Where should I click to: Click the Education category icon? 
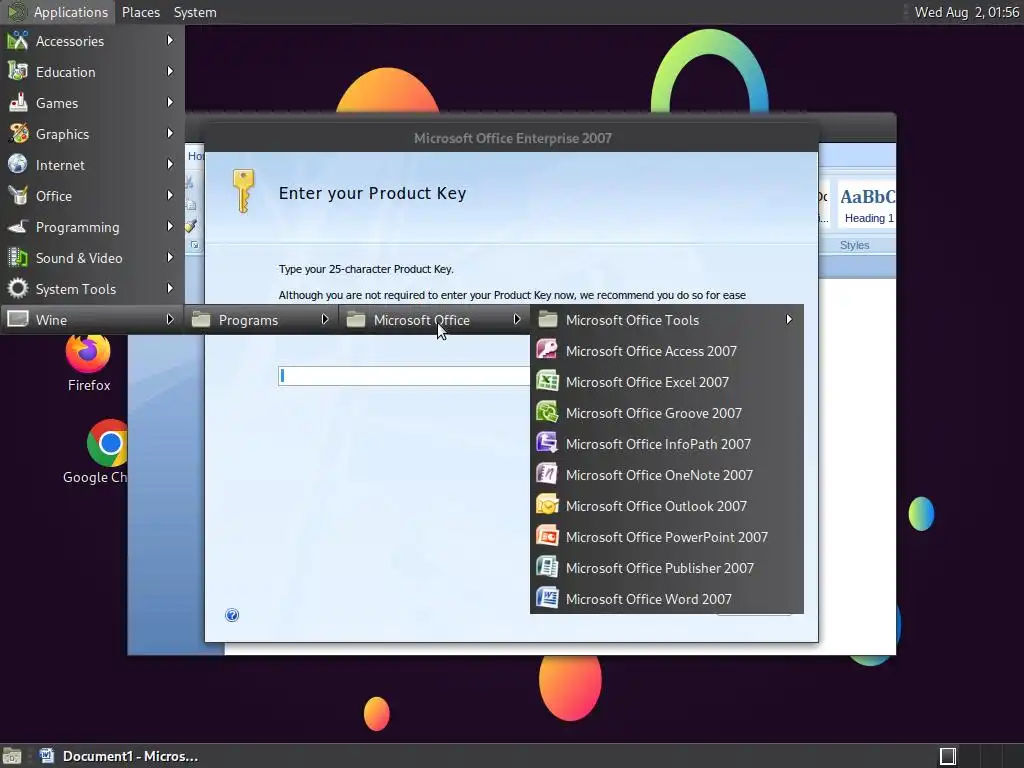click(x=18, y=72)
